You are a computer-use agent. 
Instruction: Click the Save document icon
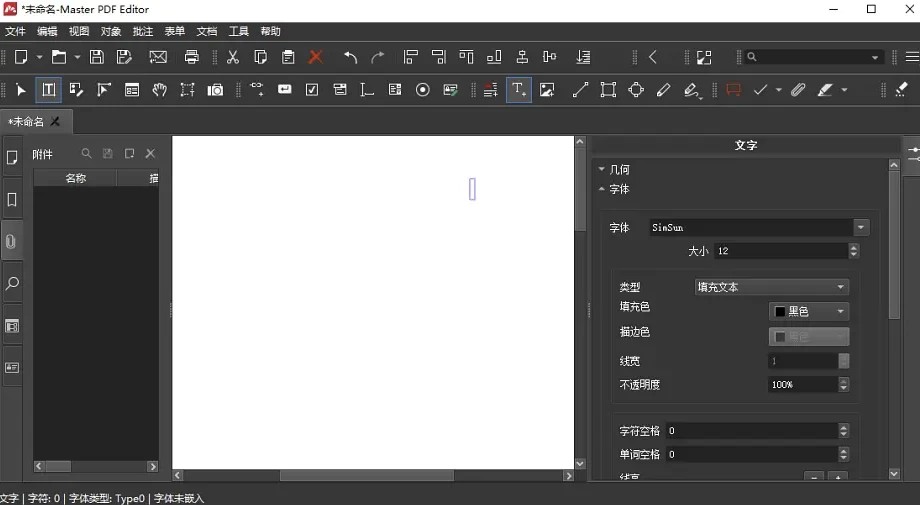[x=96, y=57]
